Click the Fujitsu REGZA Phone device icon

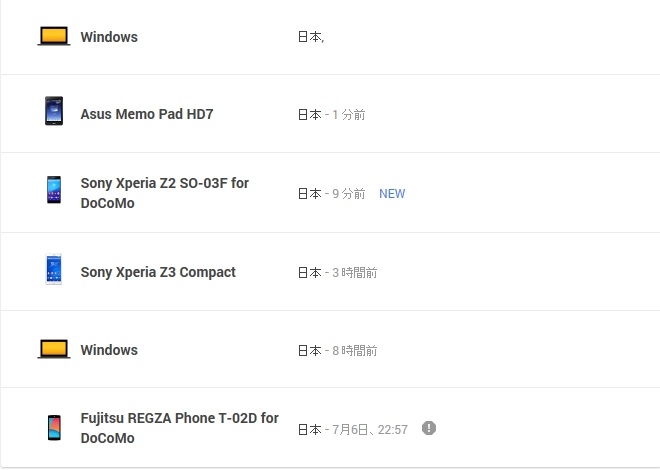[53, 428]
